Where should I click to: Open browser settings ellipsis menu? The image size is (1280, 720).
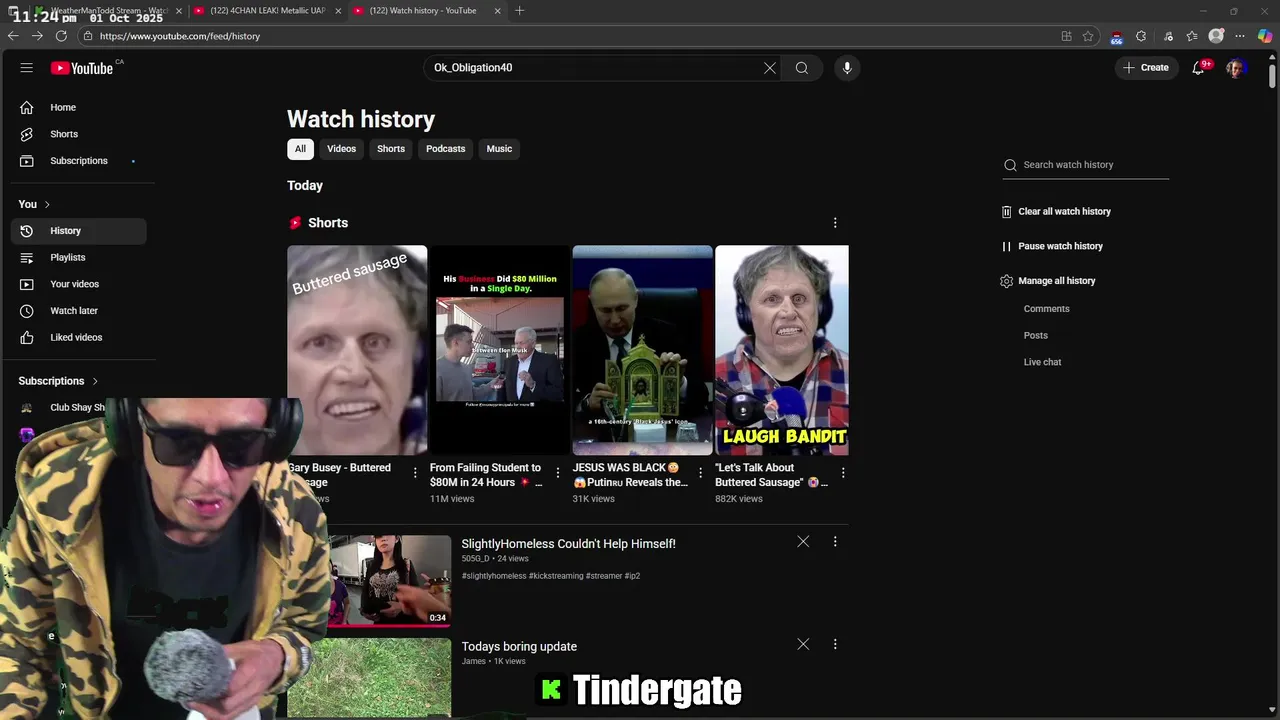pyautogui.click(x=1240, y=36)
